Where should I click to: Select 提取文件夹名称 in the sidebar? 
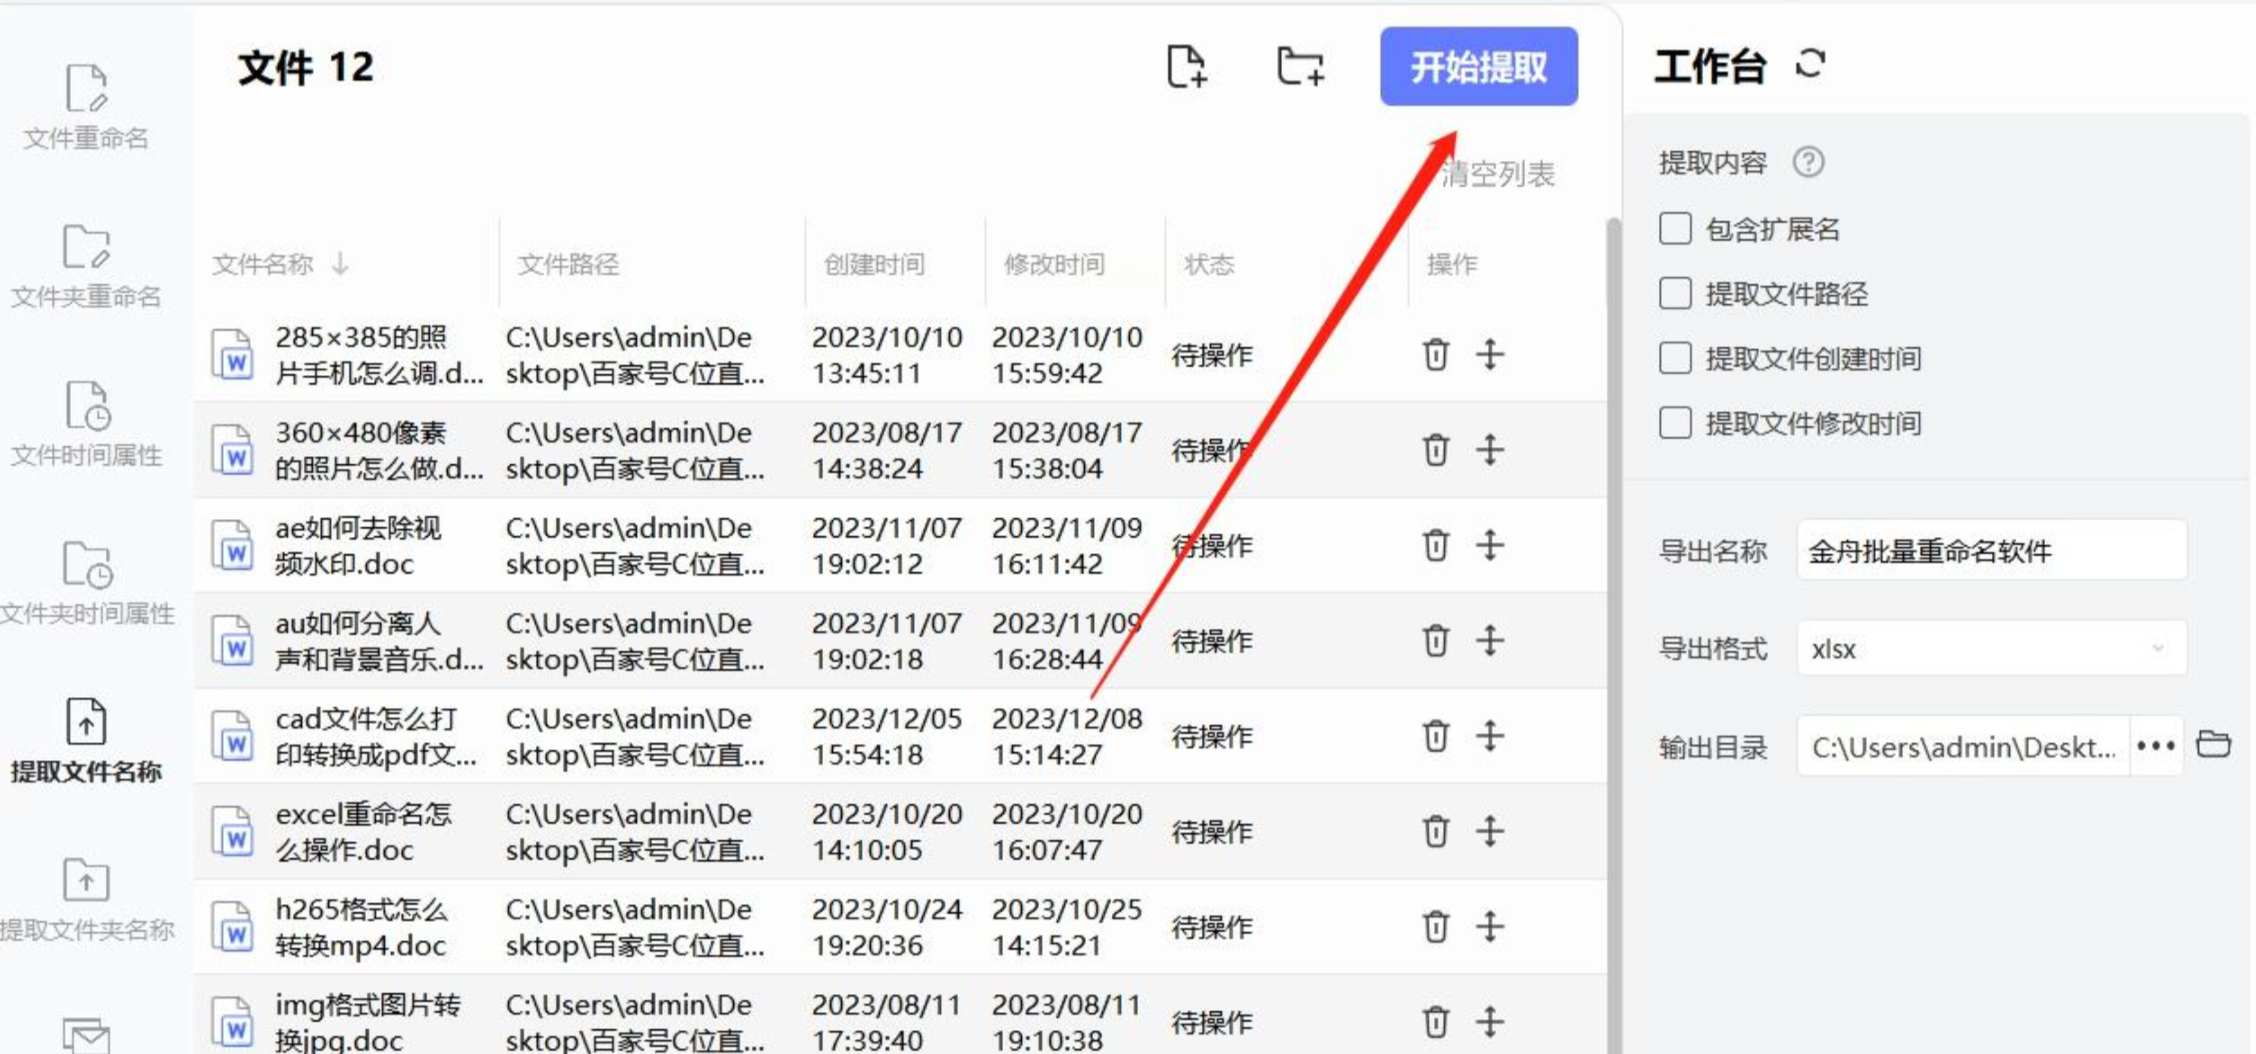87,901
